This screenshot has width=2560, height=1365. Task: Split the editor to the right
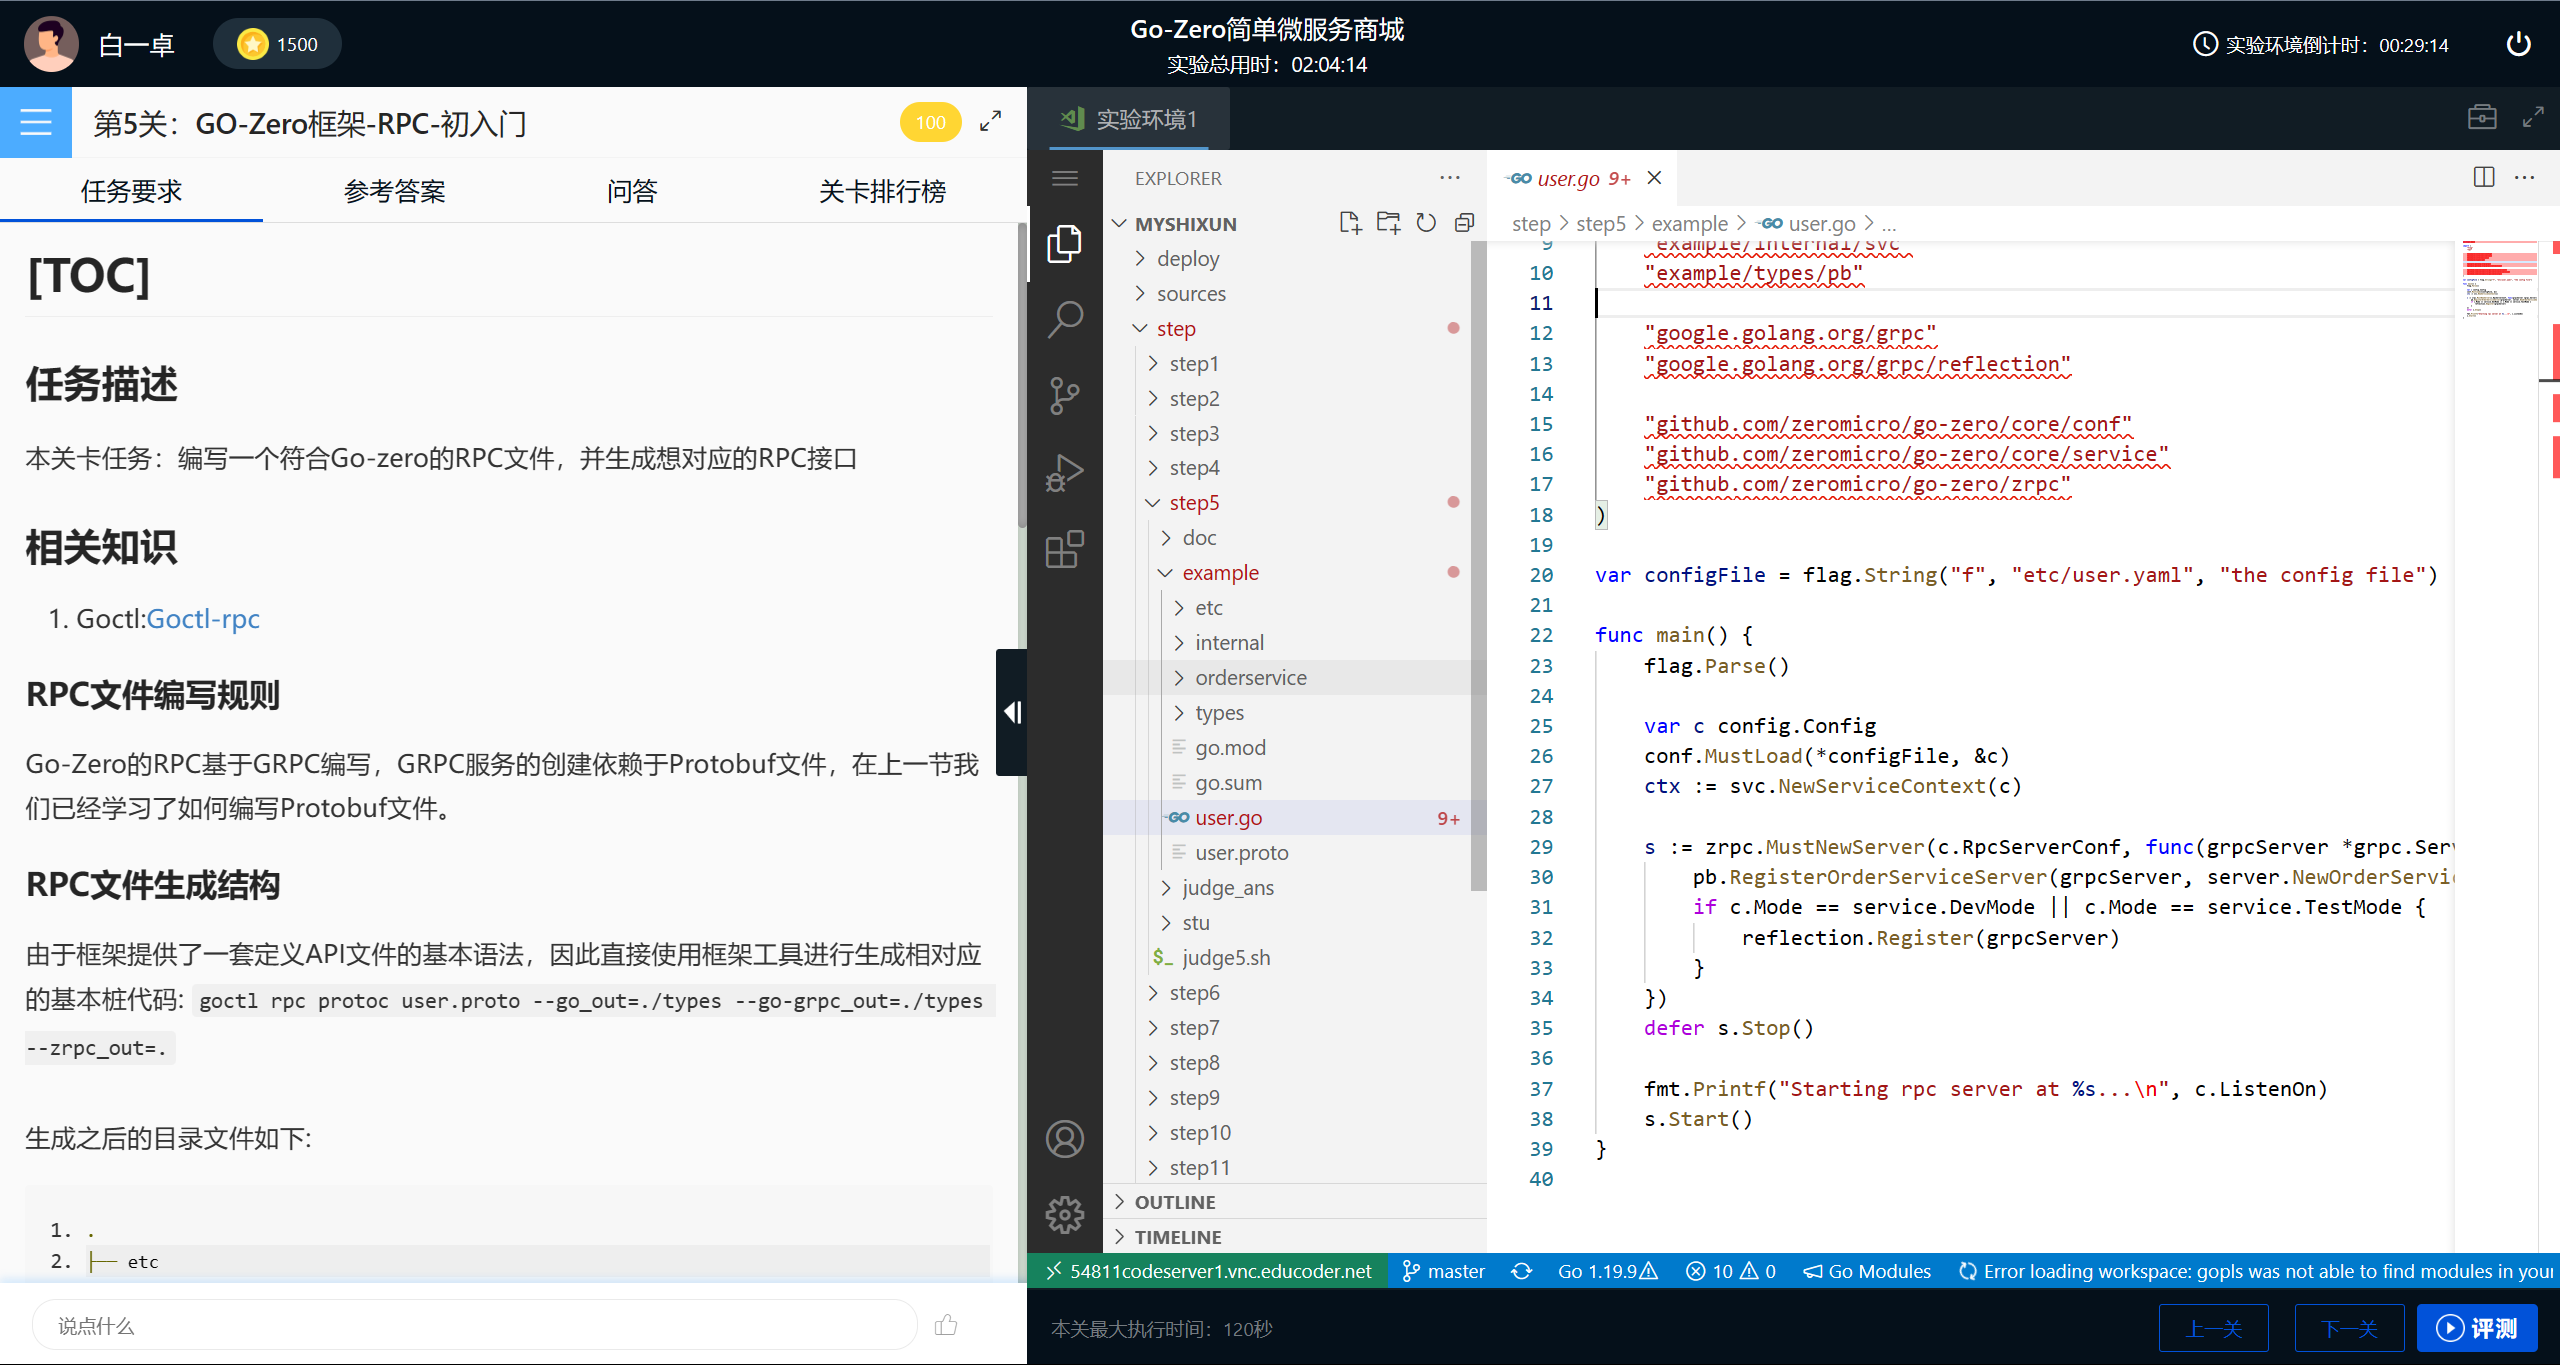[x=2483, y=177]
